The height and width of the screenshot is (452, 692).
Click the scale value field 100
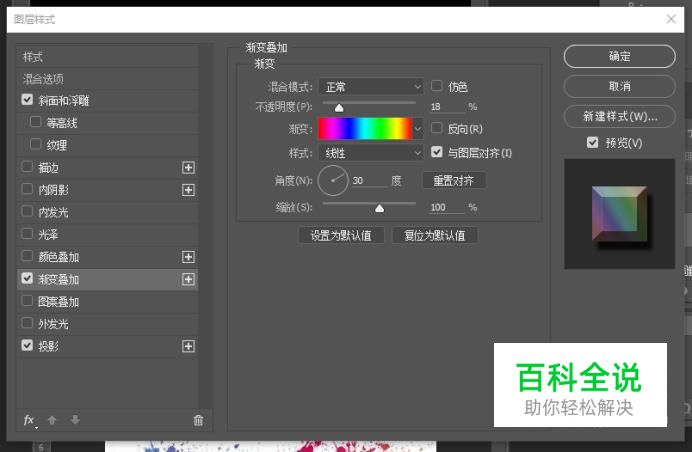click(447, 207)
